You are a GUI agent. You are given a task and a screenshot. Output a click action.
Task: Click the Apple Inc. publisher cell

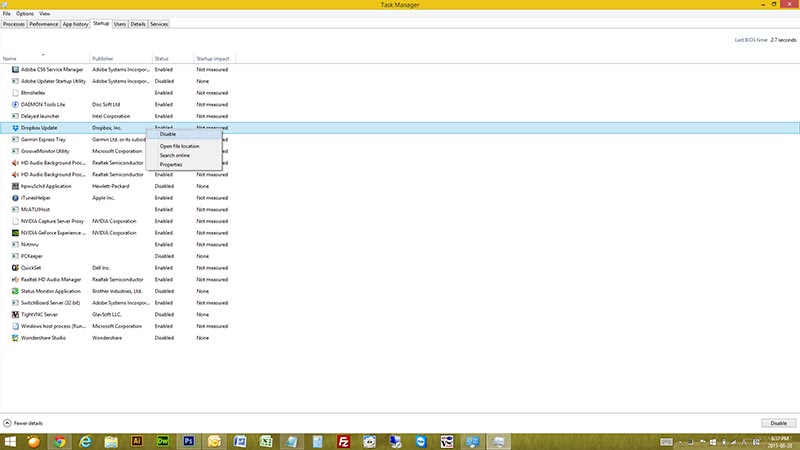point(104,198)
